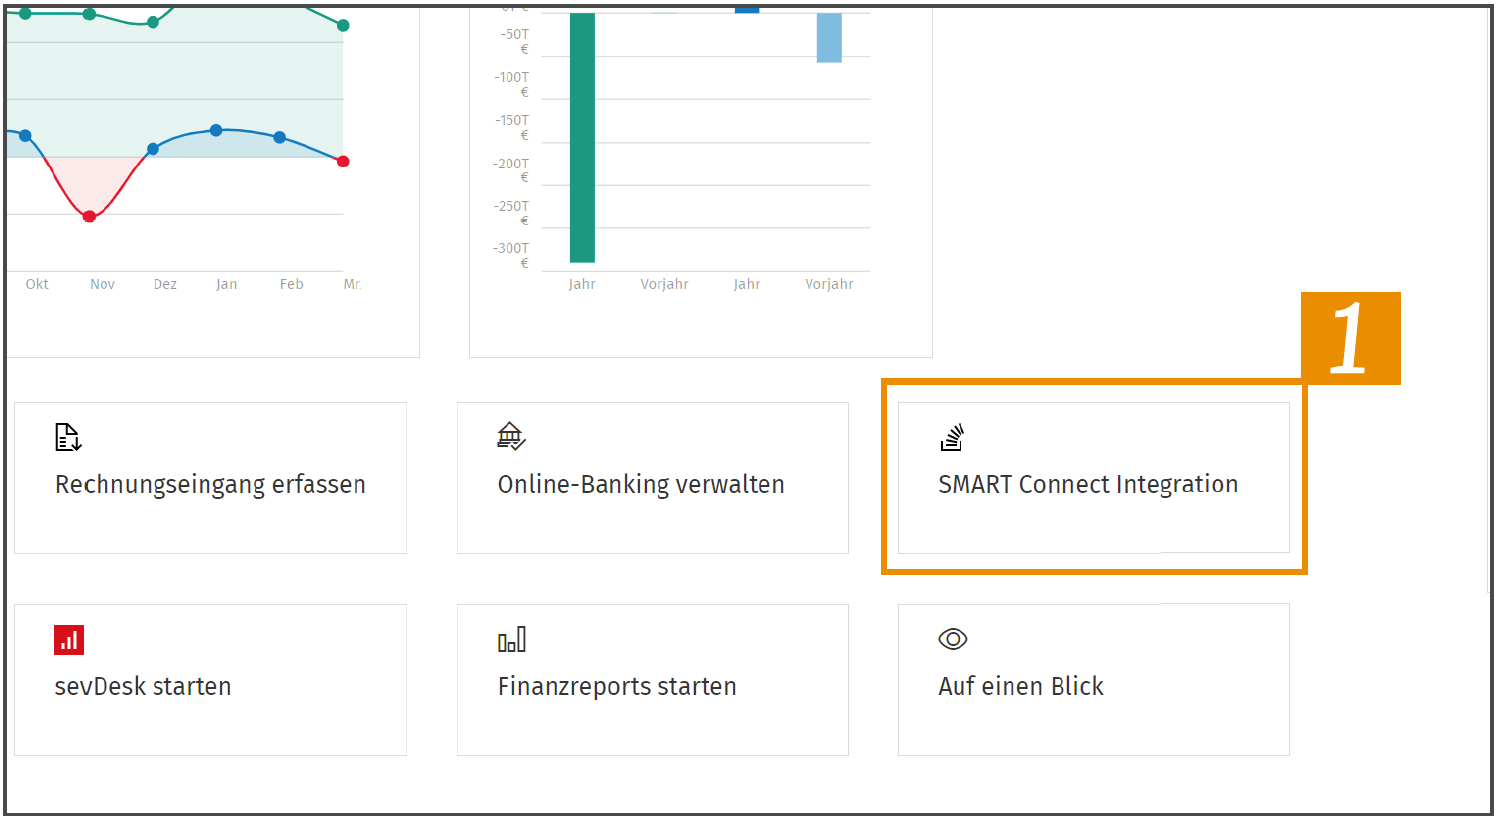Click the tall green Jahr bar in bar chart
The image size is (1498, 819).
tap(582, 137)
